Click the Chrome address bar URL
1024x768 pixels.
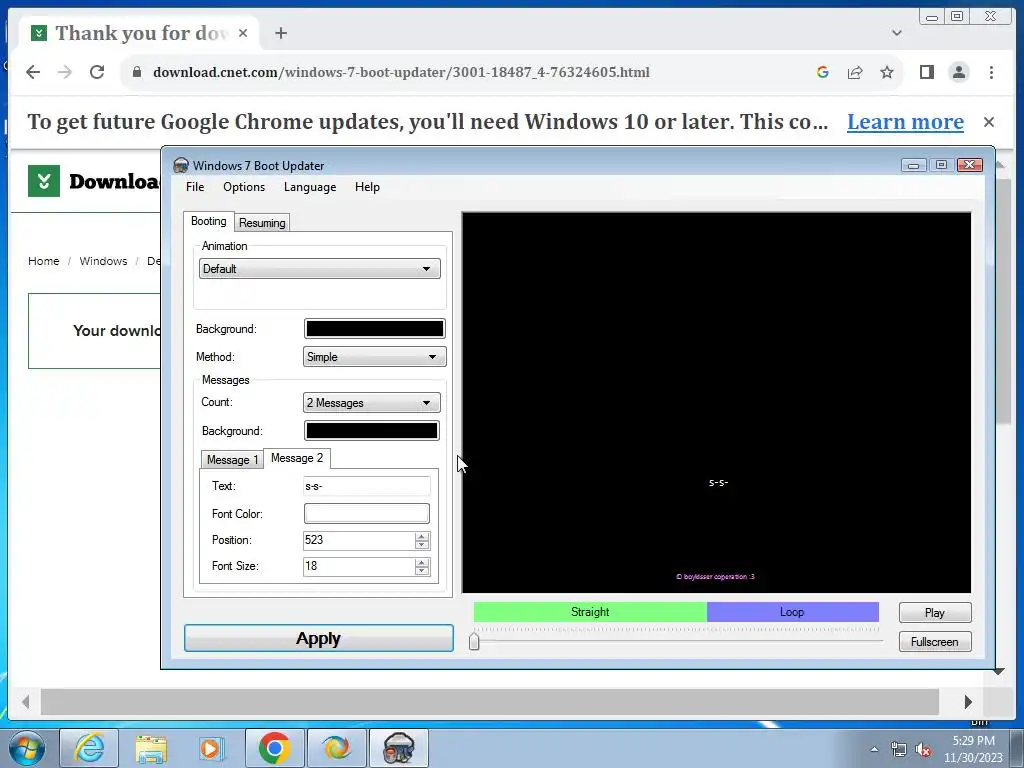coord(401,72)
